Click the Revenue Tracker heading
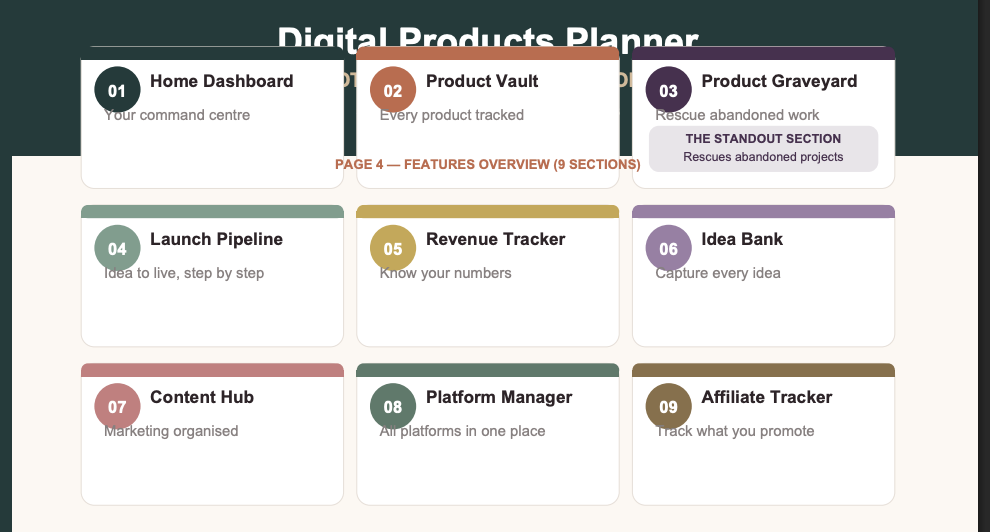The height and width of the screenshot is (532, 990). 496,239
